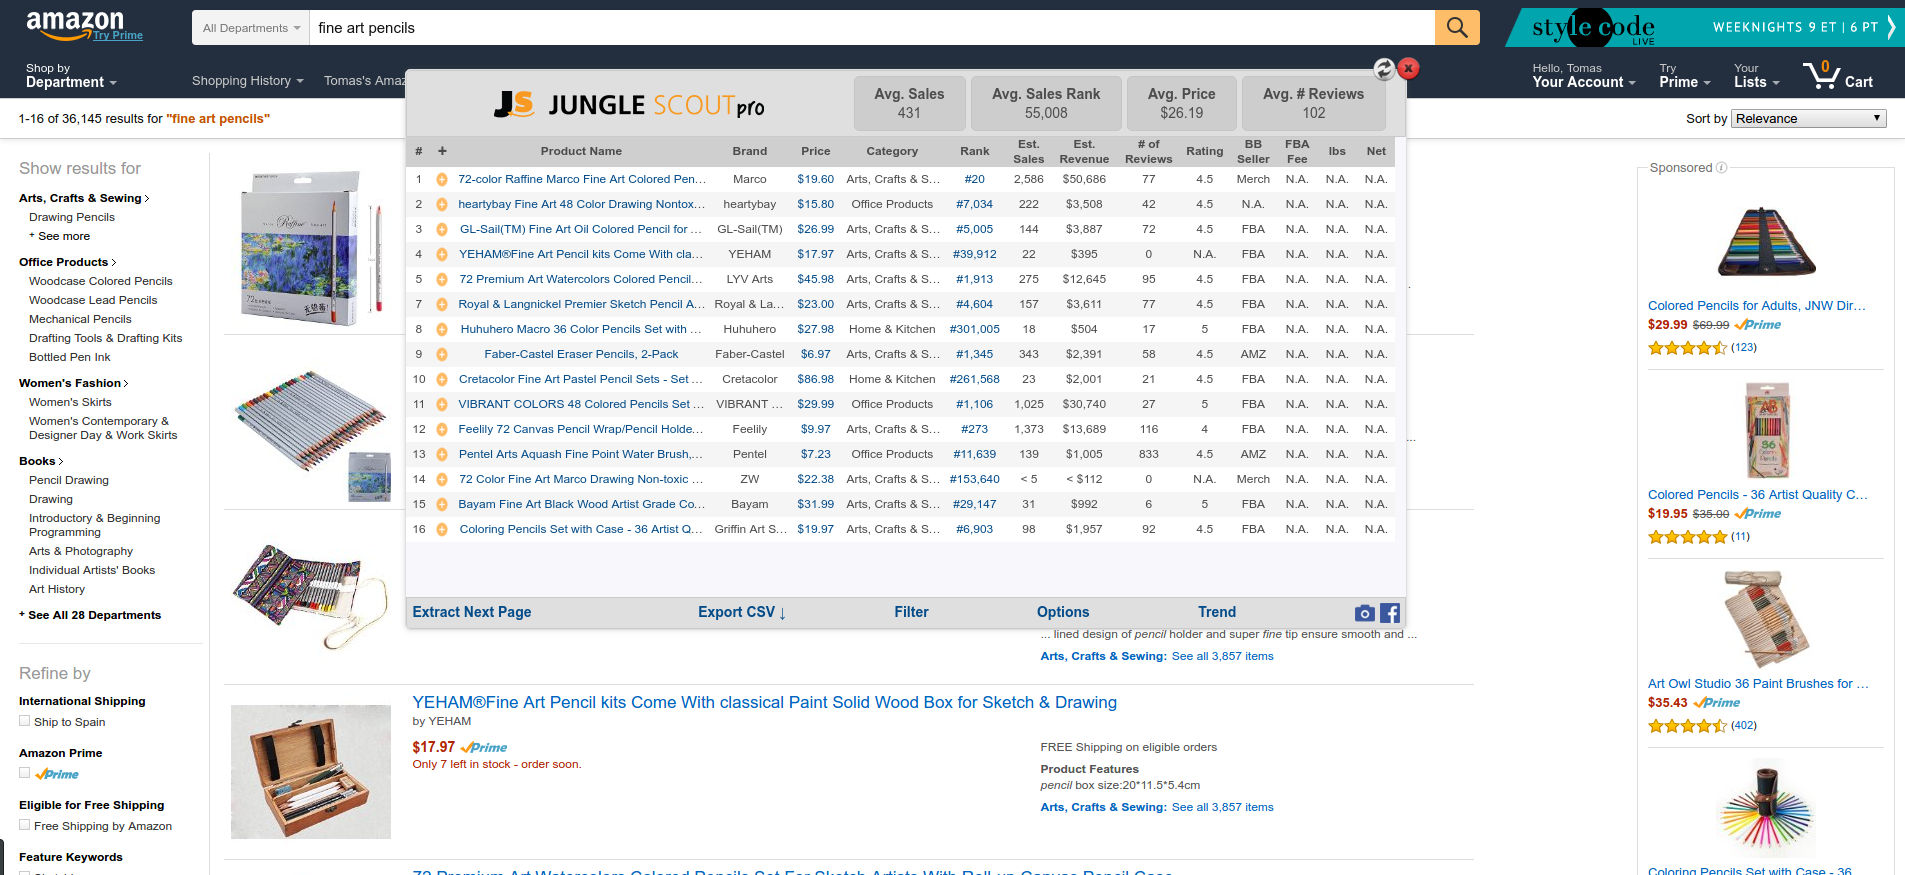Viewport: 1905px width, 875px height.
Task: Click plus icon for Royal & Langnickel row
Action: [x=442, y=305]
